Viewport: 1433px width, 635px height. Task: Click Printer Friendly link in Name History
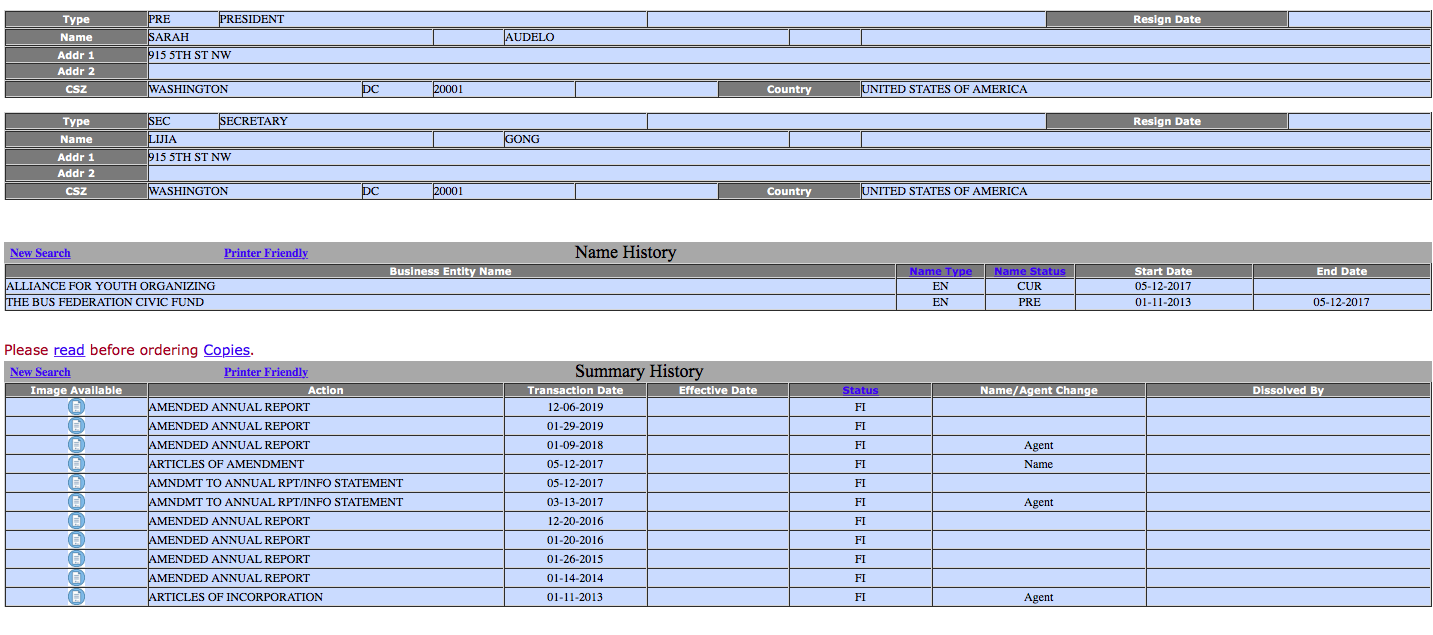point(266,253)
